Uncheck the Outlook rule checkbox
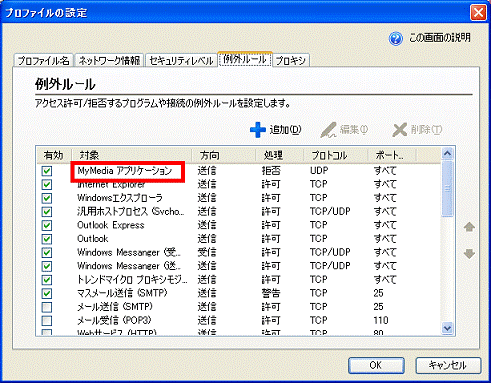Image resolution: width=491 pixels, height=383 pixels. [x=47, y=239]
